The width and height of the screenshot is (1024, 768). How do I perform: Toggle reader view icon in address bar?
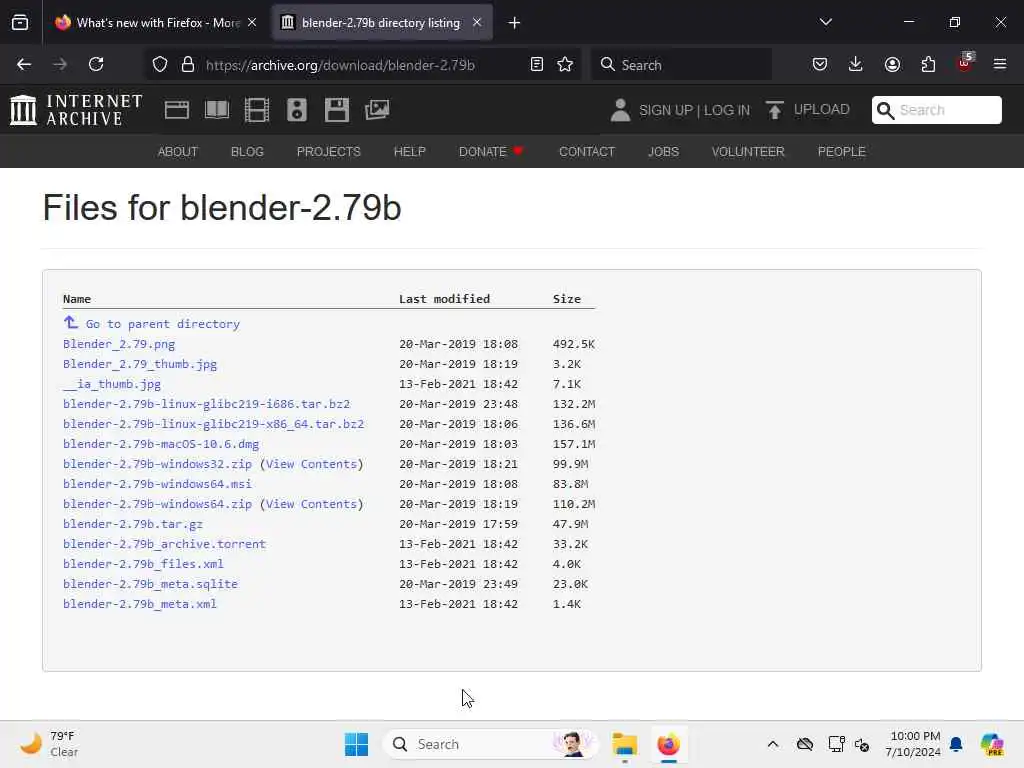point(537,64)
